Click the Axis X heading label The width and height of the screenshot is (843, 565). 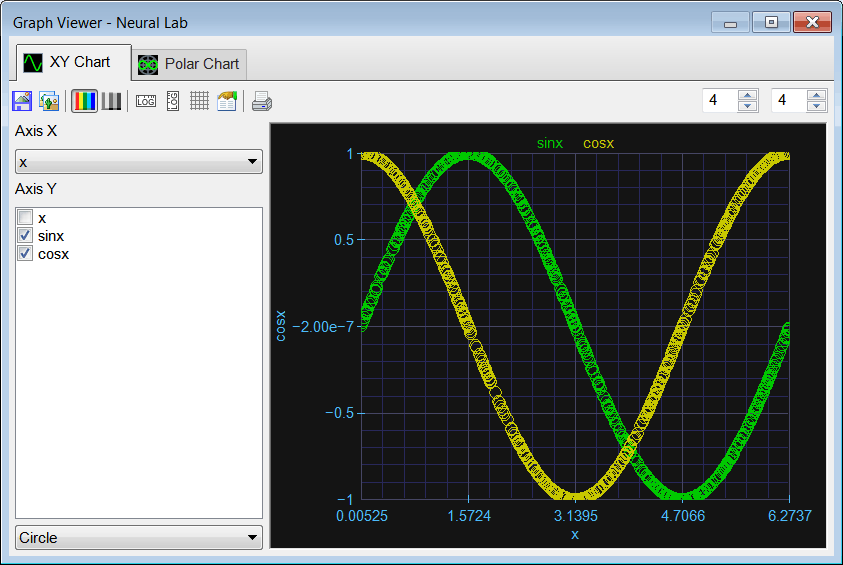pyautogui.click(x=35, y=131)
